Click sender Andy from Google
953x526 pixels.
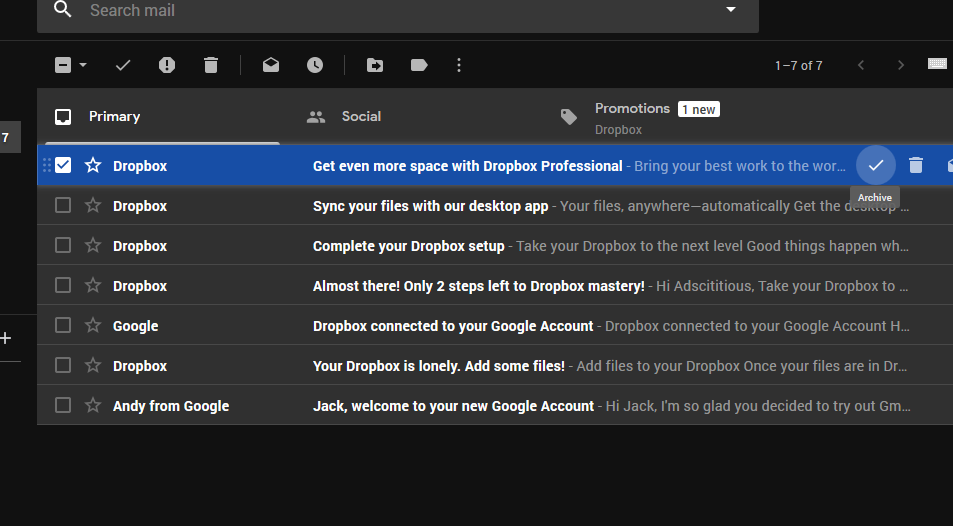click(x=171, y=406)
